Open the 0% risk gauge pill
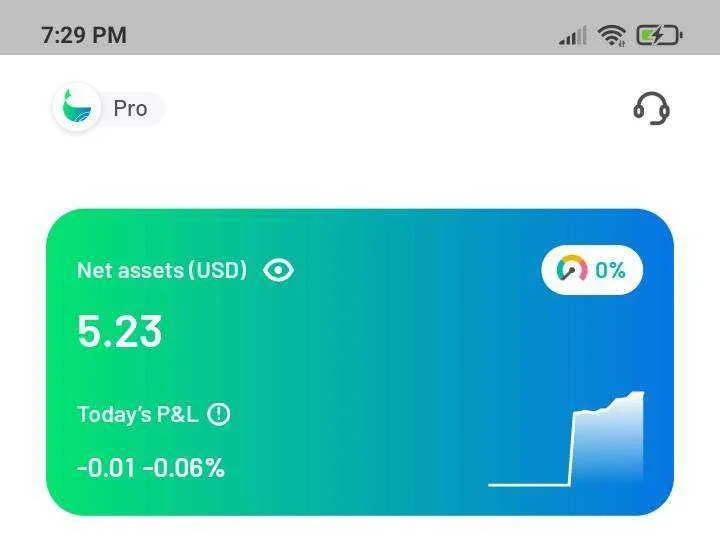 592,270
